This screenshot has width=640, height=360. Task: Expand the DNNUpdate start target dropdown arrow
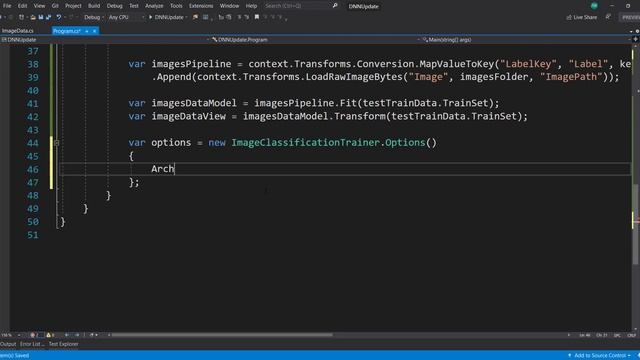[x=187, y=17]
